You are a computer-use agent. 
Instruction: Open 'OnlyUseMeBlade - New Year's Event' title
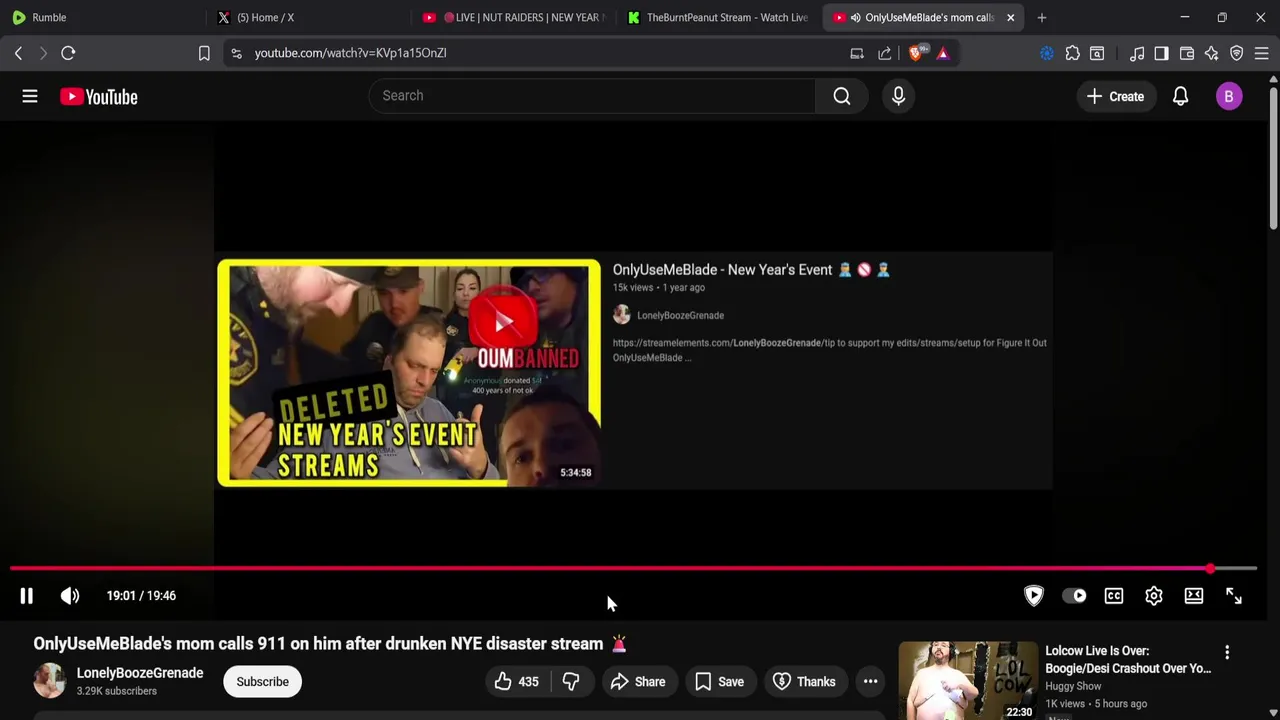(x=751, y=270)
